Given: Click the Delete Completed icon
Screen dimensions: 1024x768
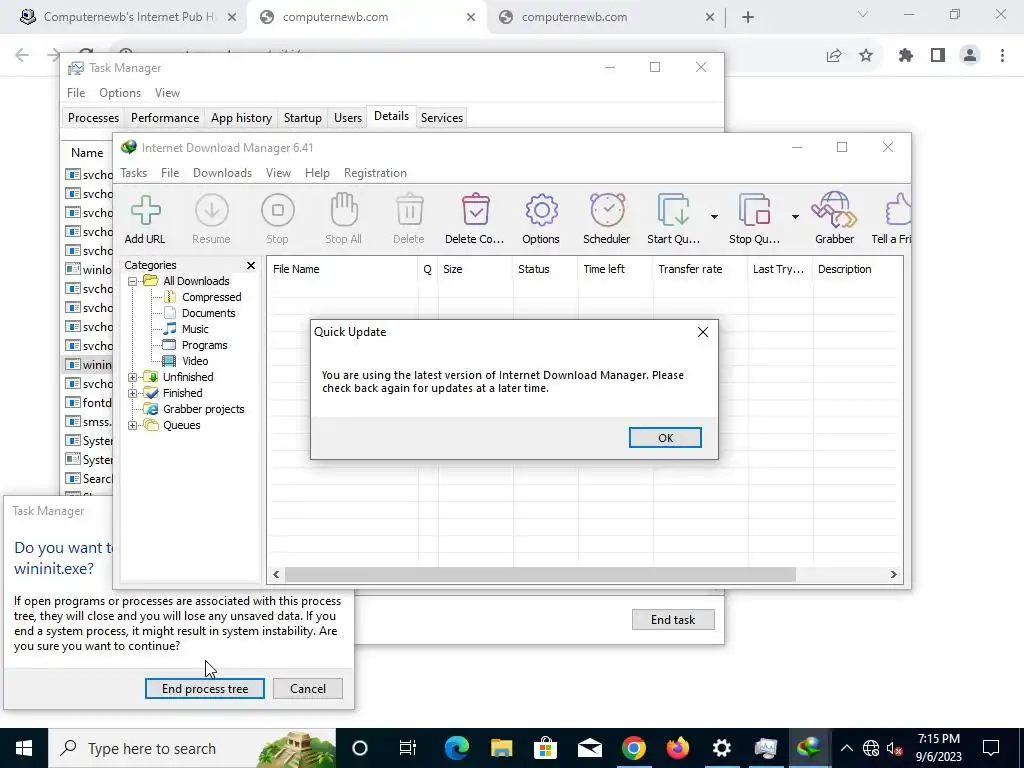Looking at the screenshot, I should (475, 220).
